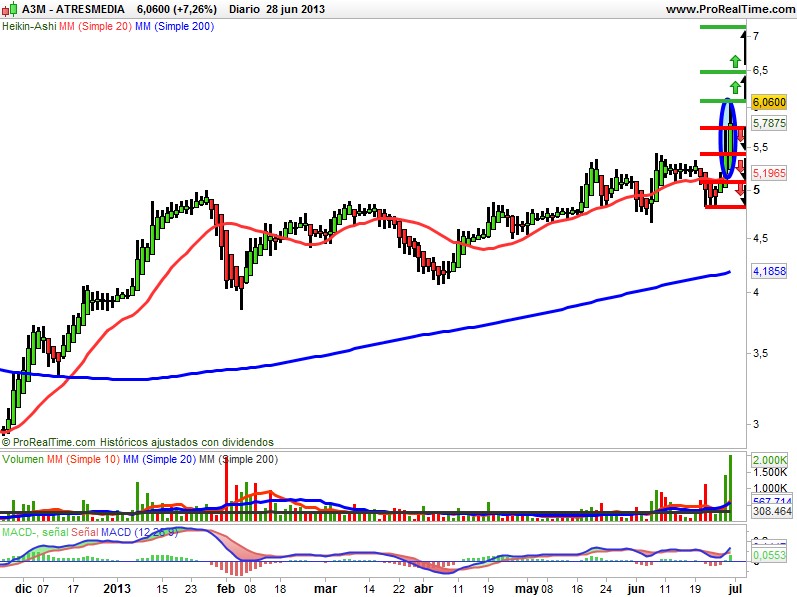Click the 22 date label on time axis
This screenshot has height=597, width=797.
399,589
